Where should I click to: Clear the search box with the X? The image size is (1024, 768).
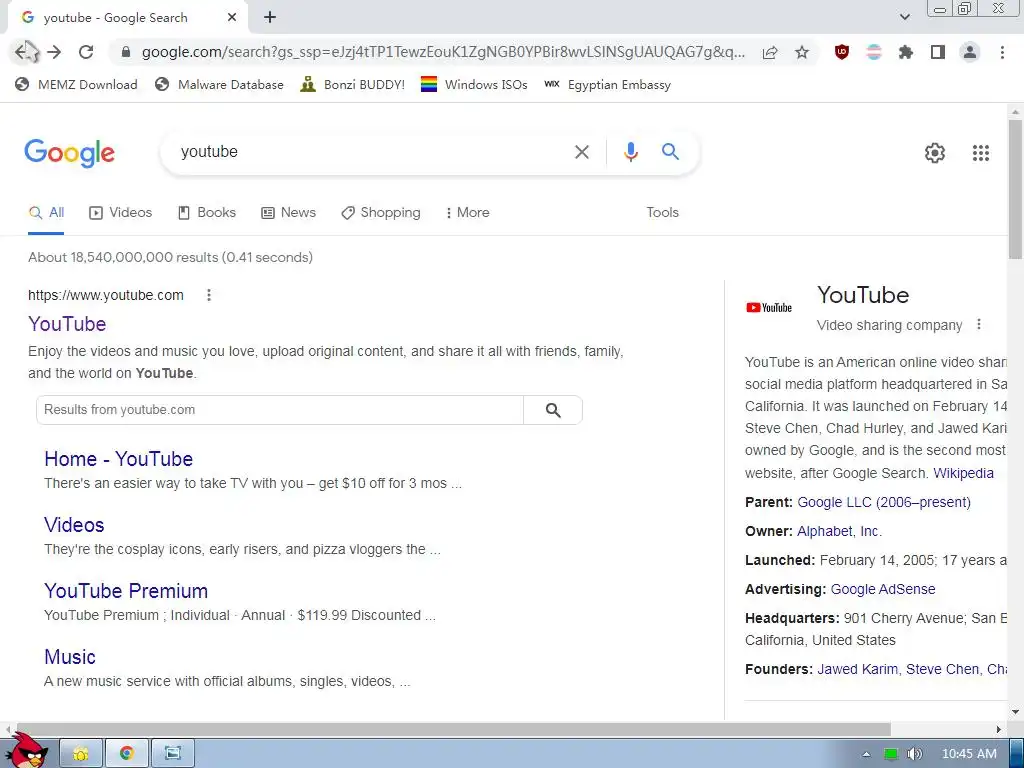tap(582, 152)
